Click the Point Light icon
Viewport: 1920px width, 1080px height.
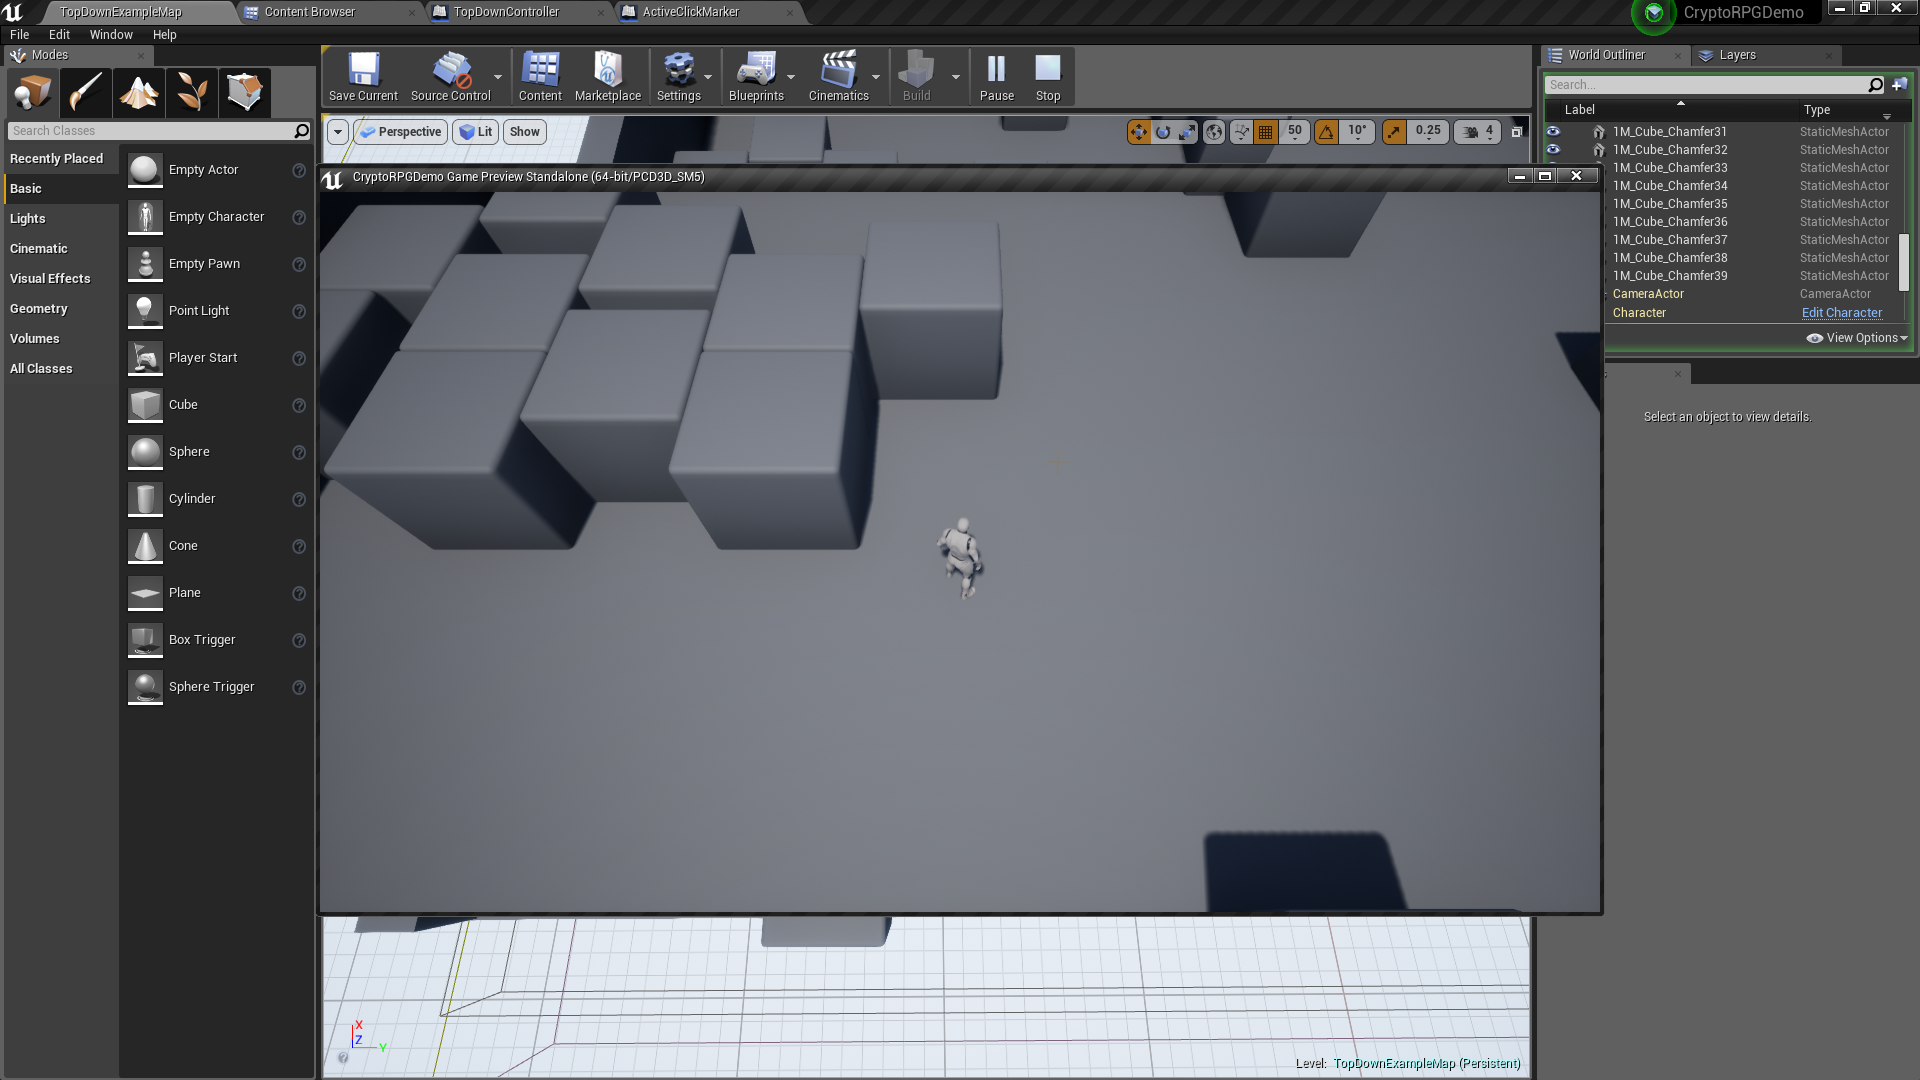[x=145, y=311]
